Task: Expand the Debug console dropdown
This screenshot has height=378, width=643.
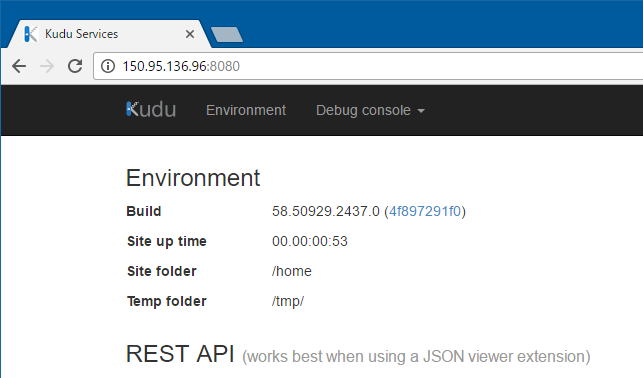Action: point(370,110)
